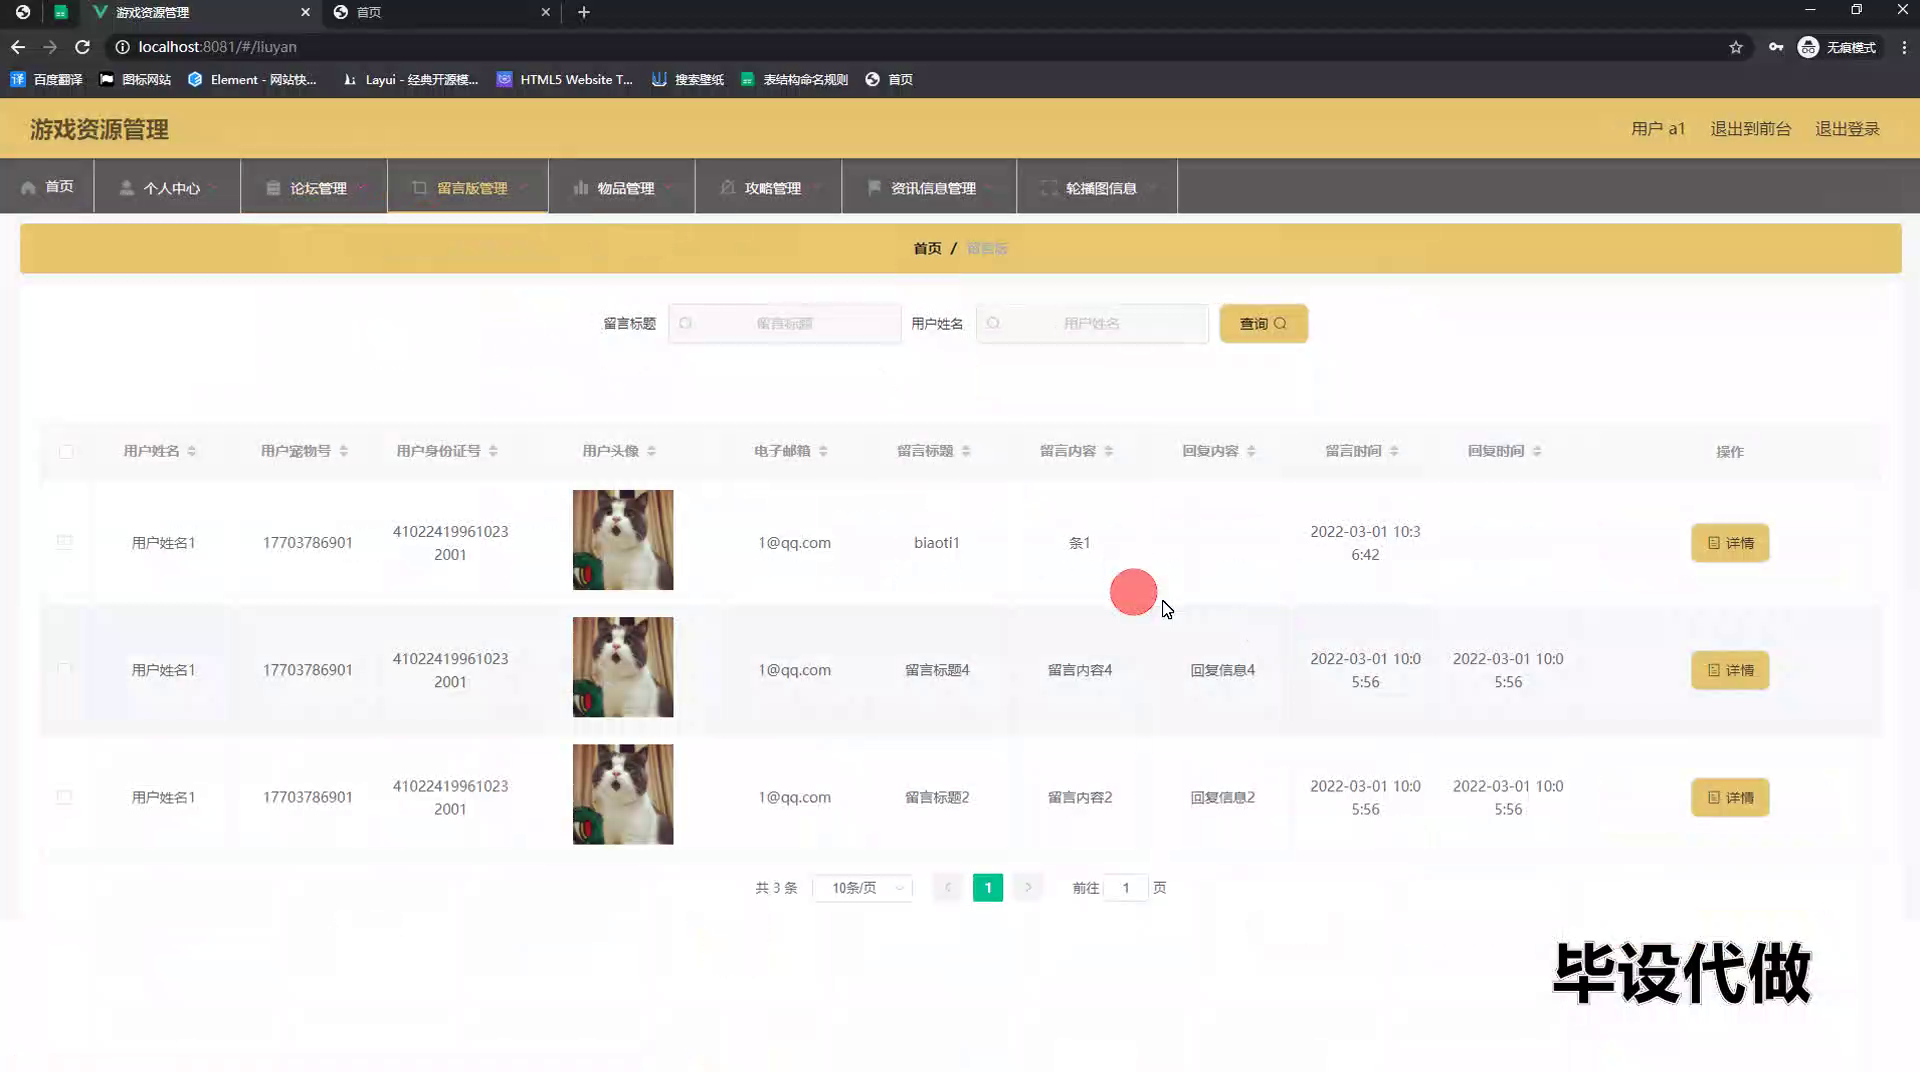Open the 图标网站 bookmark
Viewport: 1920px width, 1072px height.
[x=135, y=79]
